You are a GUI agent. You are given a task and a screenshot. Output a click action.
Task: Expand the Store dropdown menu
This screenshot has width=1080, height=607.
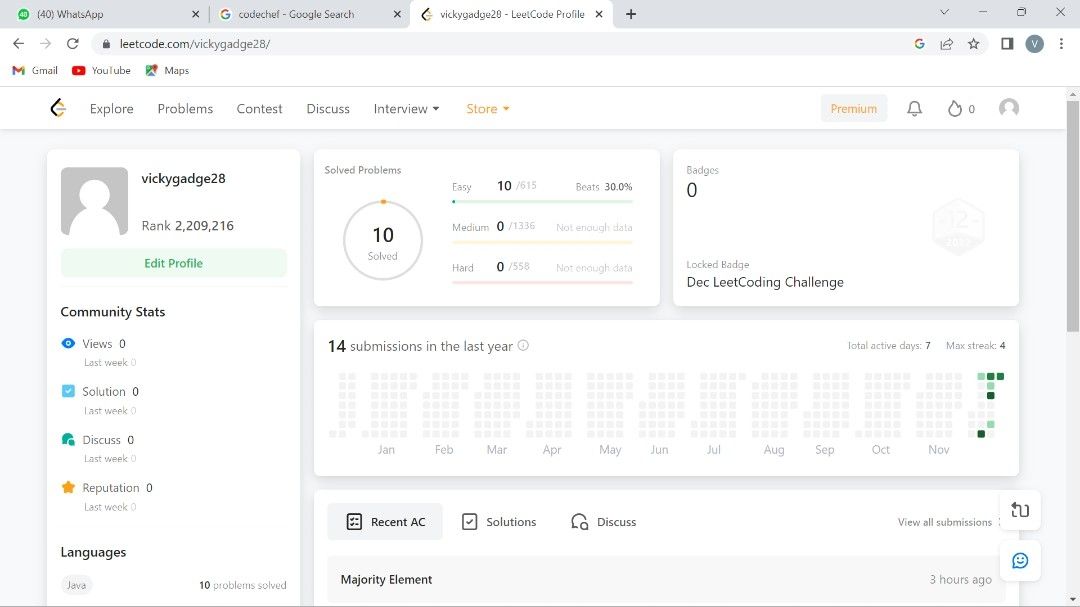tap(487, 109)
